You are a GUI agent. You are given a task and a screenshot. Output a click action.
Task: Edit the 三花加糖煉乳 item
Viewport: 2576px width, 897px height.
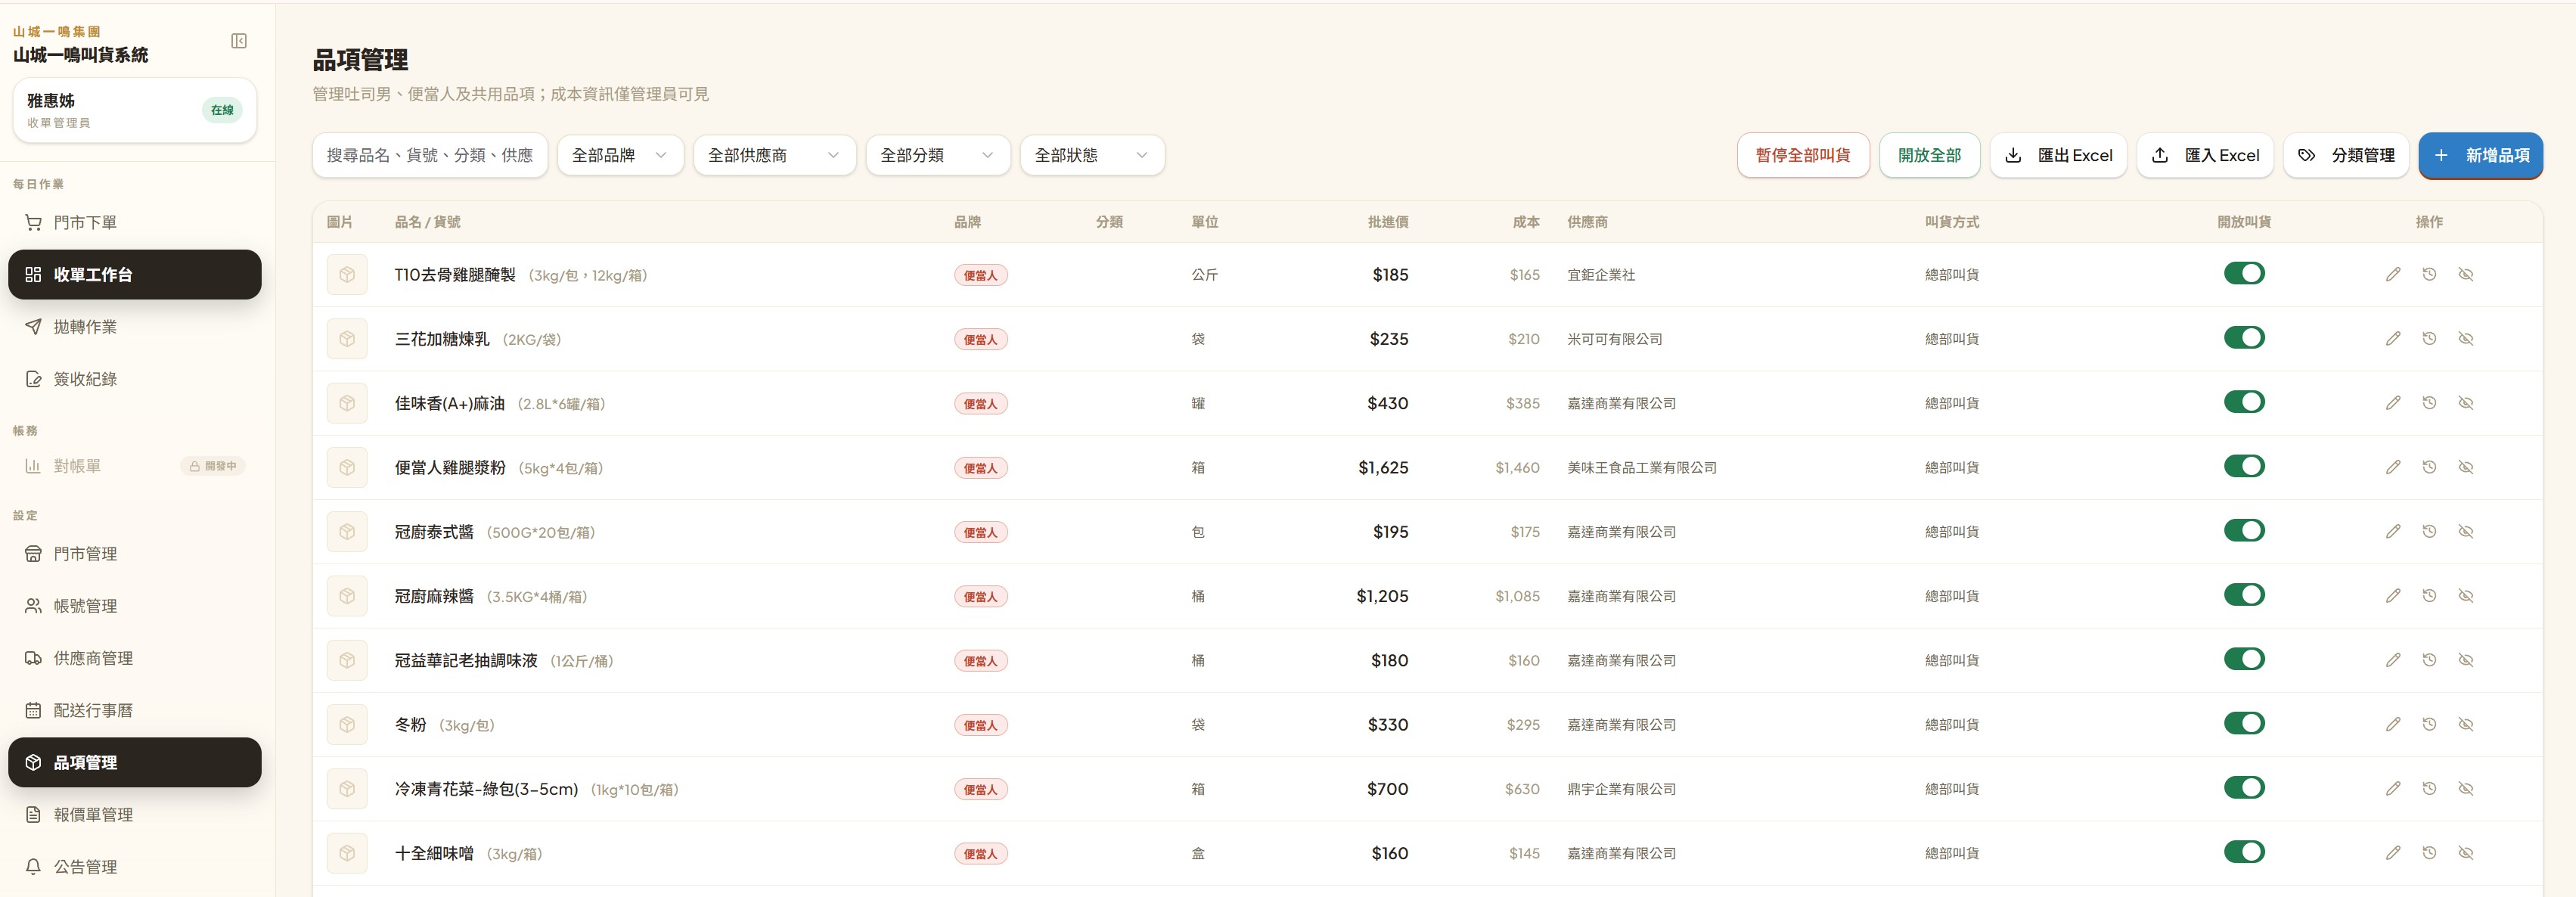[2392, 338]
